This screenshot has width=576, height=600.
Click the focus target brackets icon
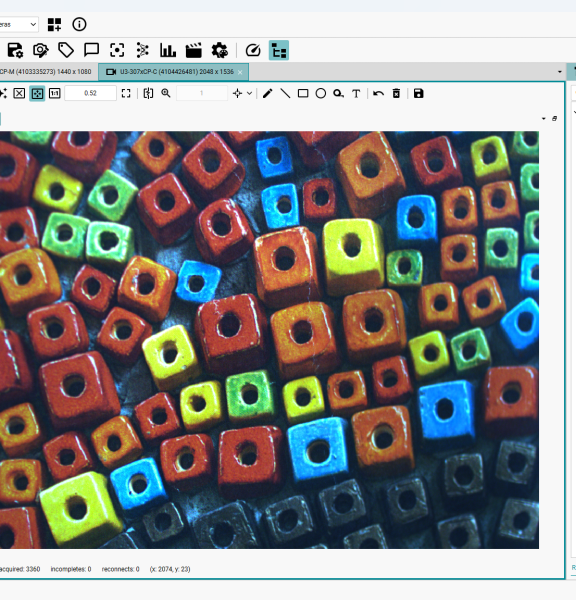[117, 50]
